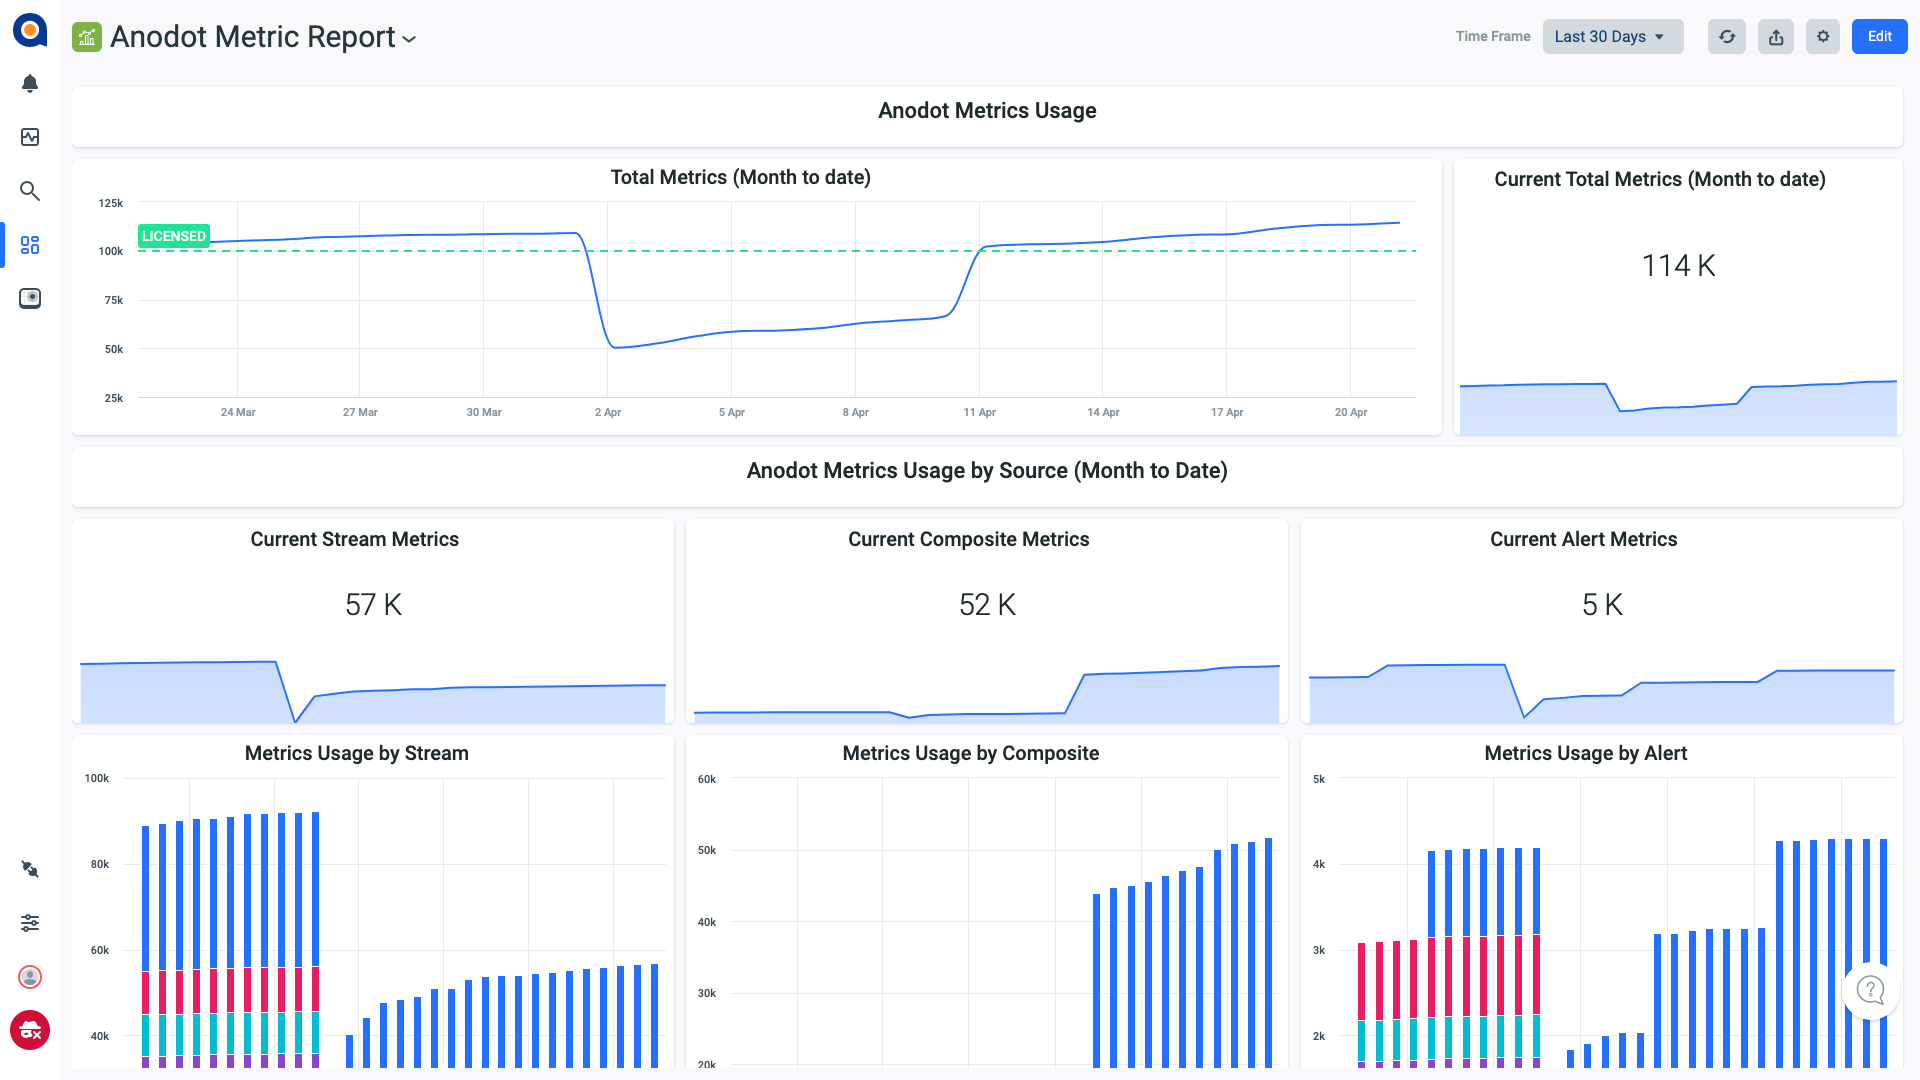Click the Anodot logo icon

coord(30,31)
